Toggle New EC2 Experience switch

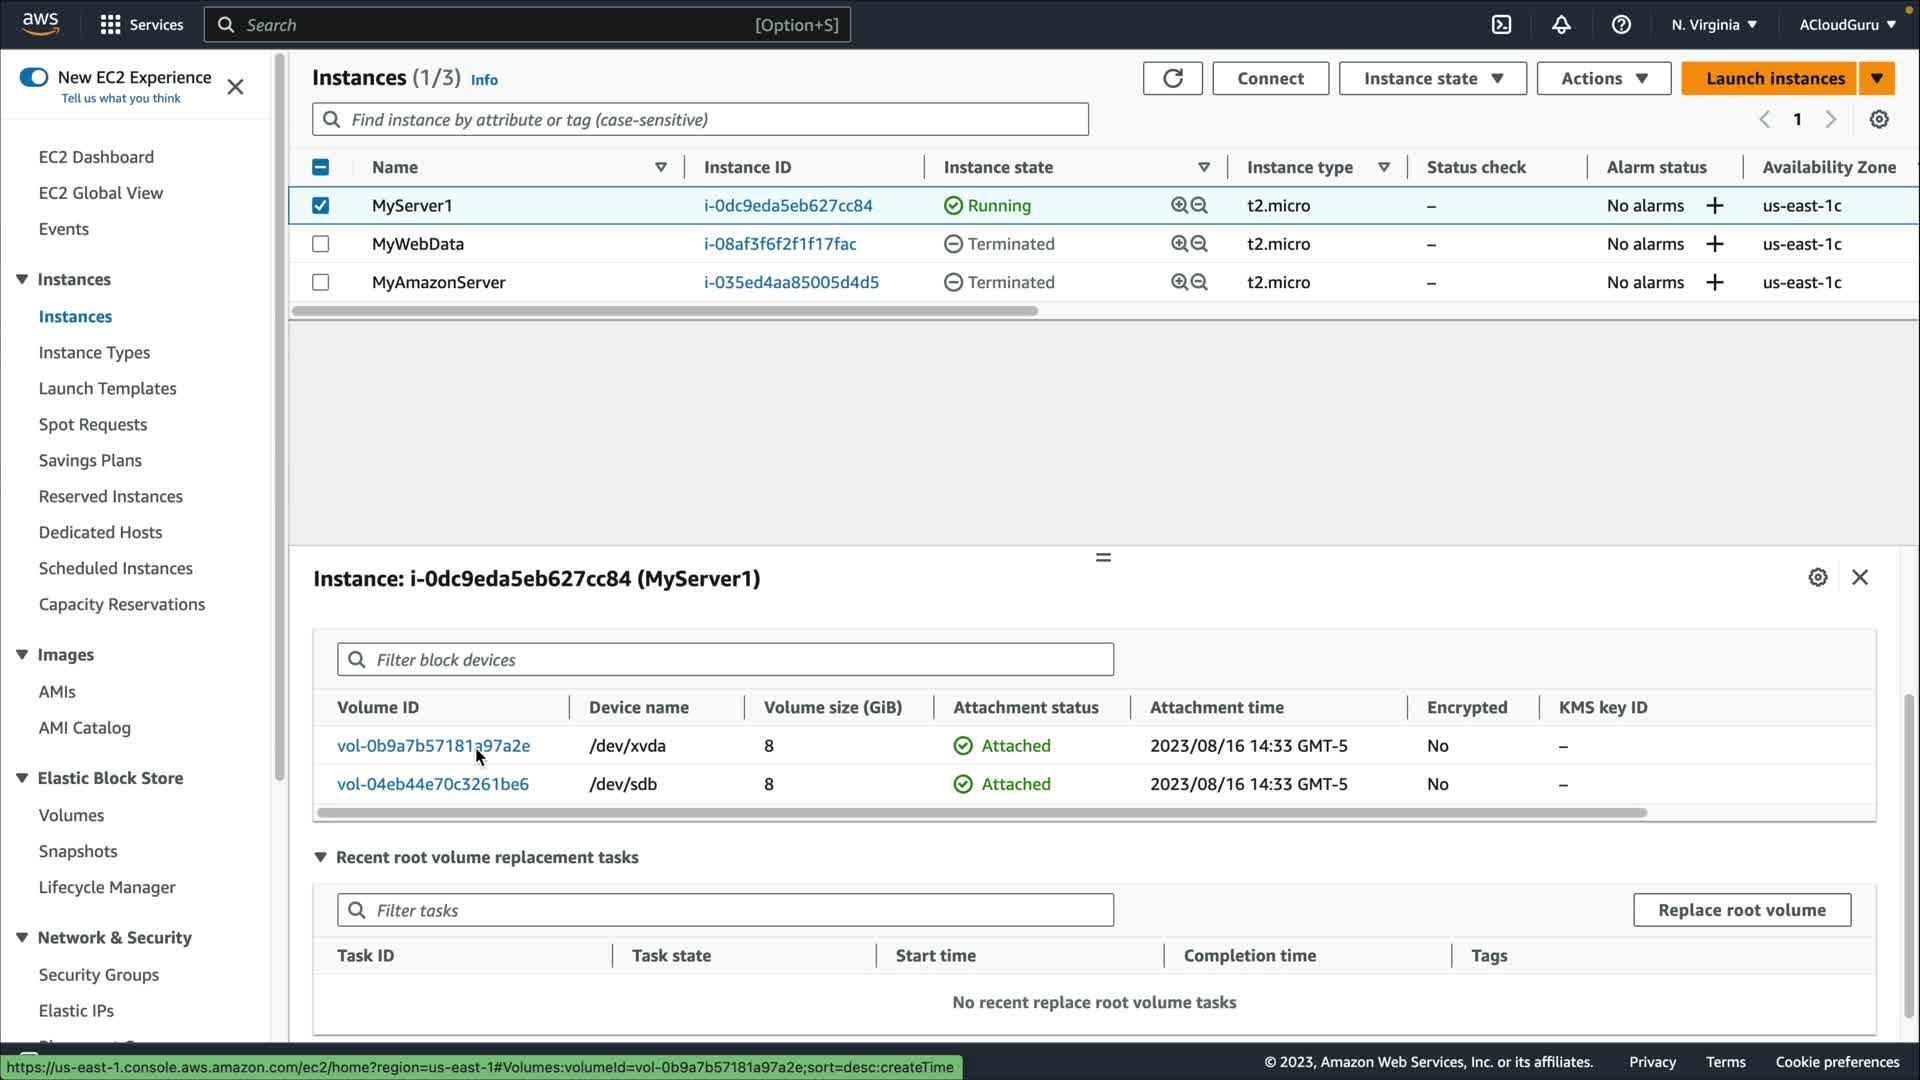tap(34, 77)
